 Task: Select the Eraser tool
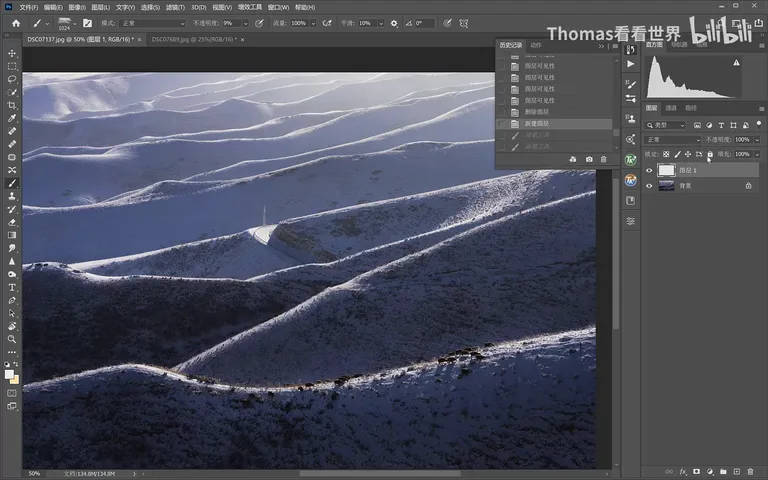coord(12,222)
